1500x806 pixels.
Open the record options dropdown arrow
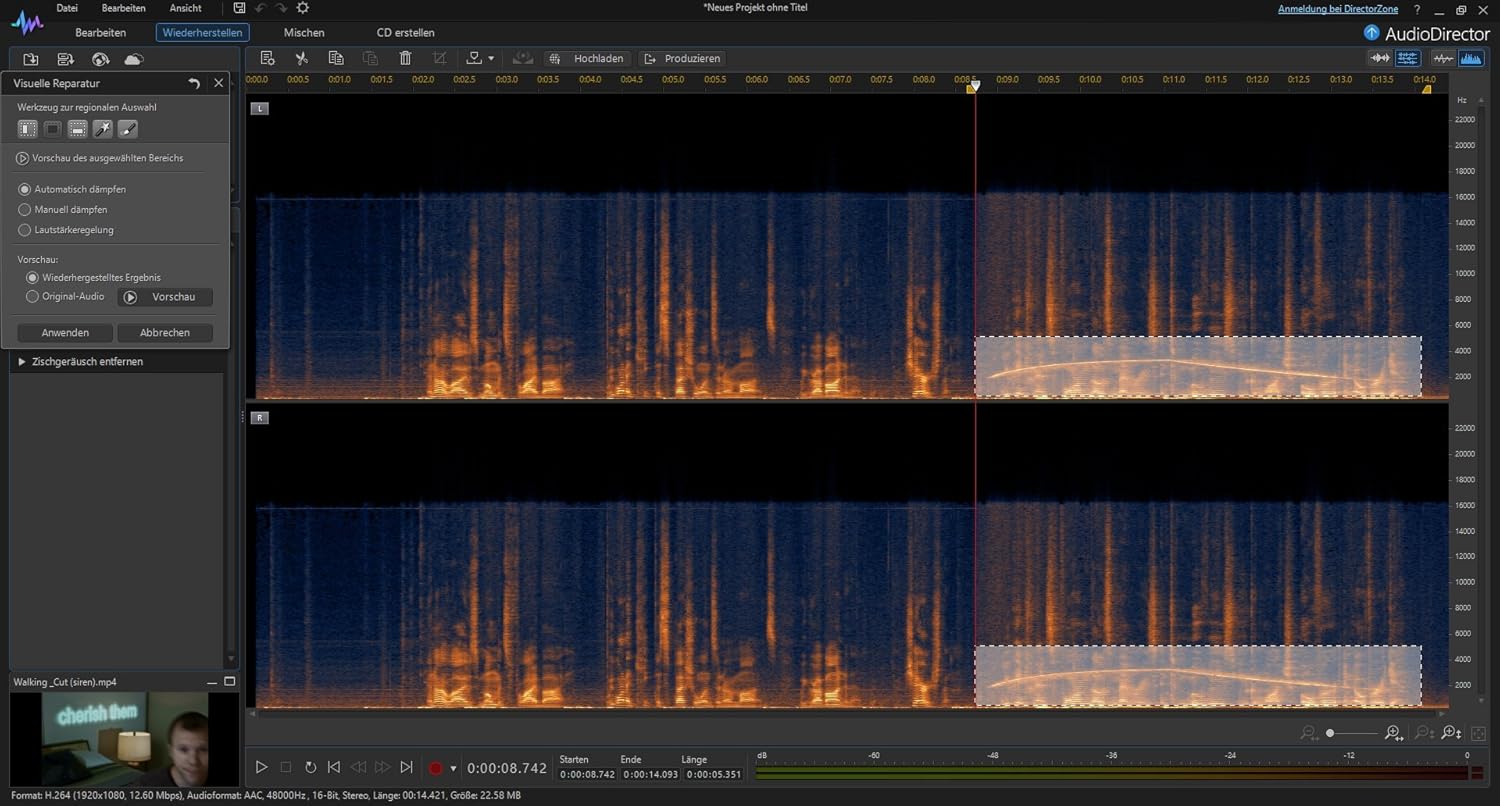point(453,768)
